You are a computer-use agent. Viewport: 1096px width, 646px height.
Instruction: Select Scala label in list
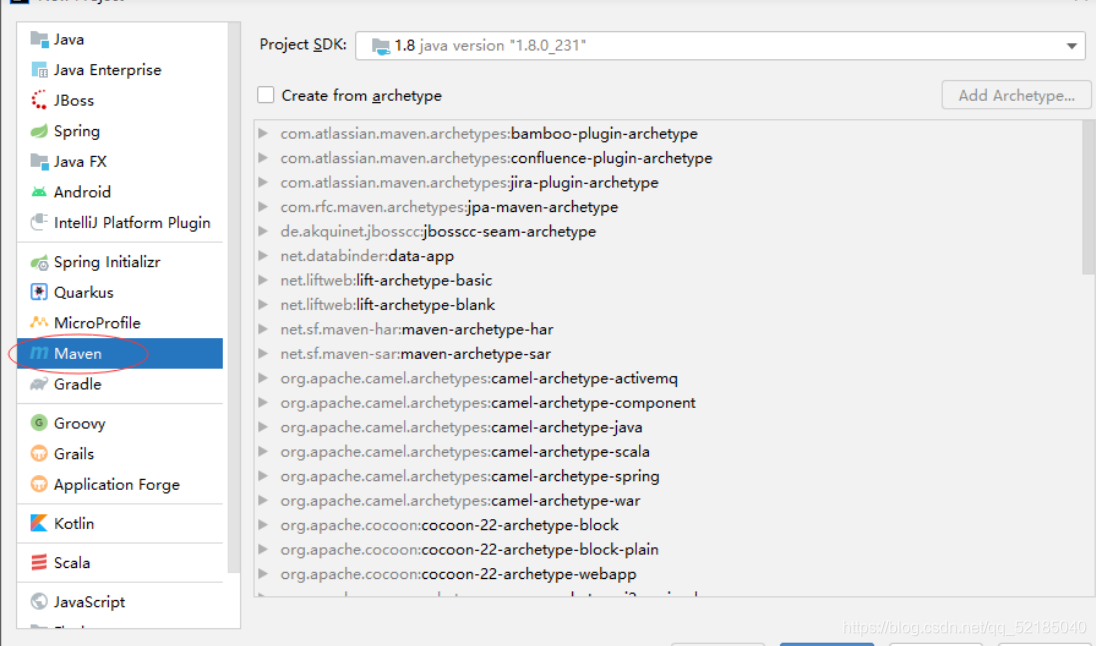coord(72,563)
